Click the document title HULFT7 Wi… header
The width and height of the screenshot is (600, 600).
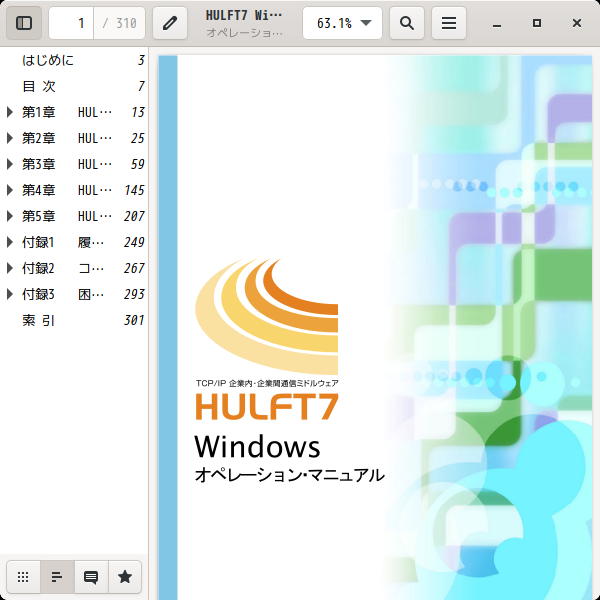[x=244, y=15]
